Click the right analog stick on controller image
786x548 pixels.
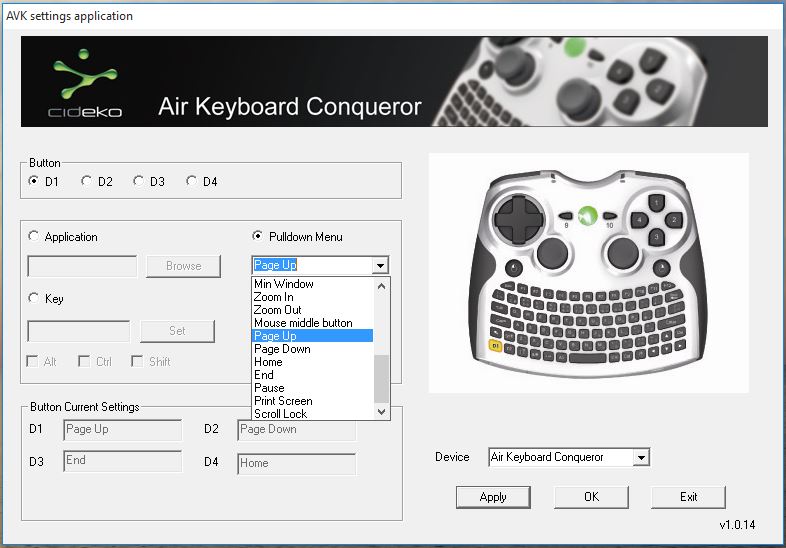coord(623,253)
